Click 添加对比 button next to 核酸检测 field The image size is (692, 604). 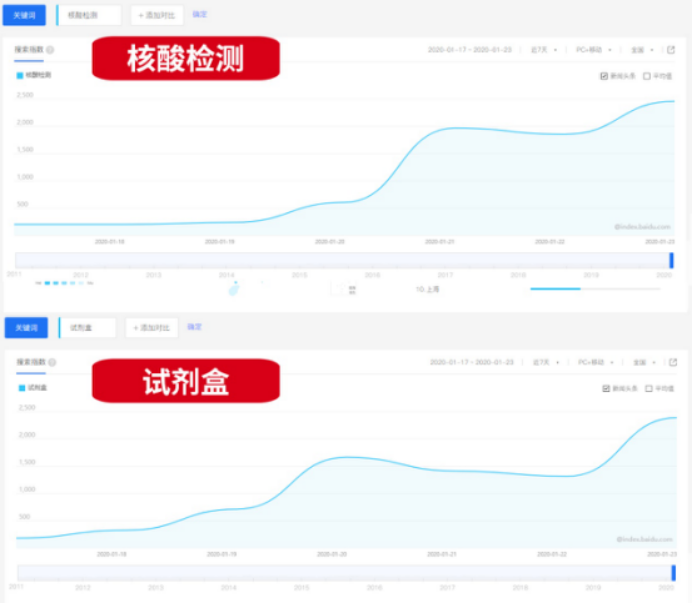(x=157, y=15)
